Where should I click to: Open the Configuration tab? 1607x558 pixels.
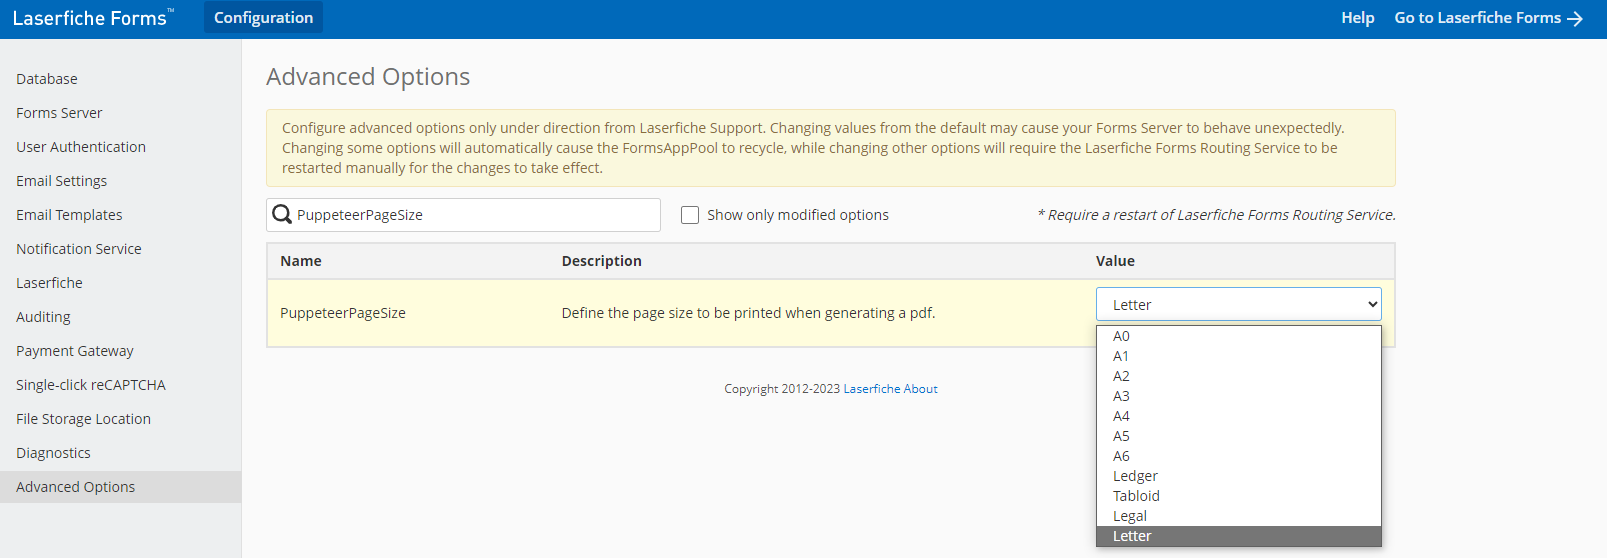click(x=263, y=18)
